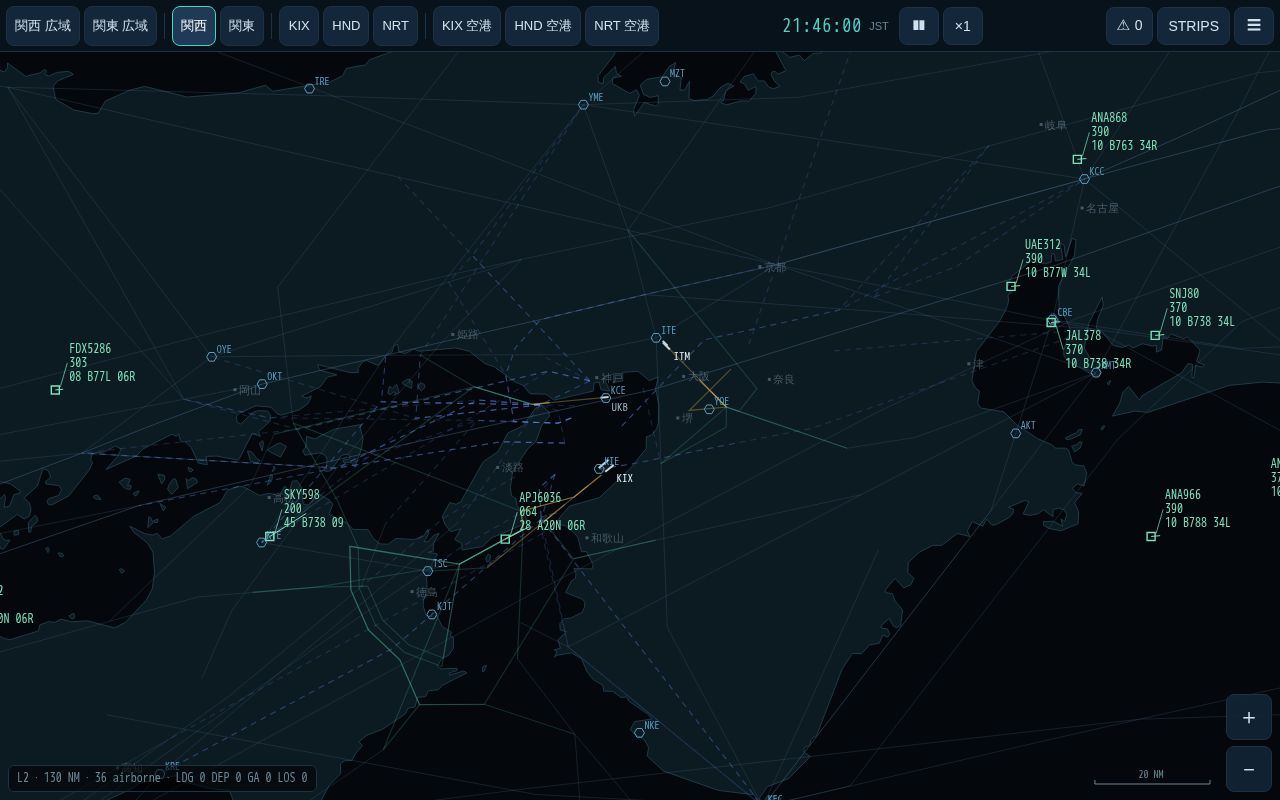
Task: Click the YME waypoint marker
Action: coord(583,105)
